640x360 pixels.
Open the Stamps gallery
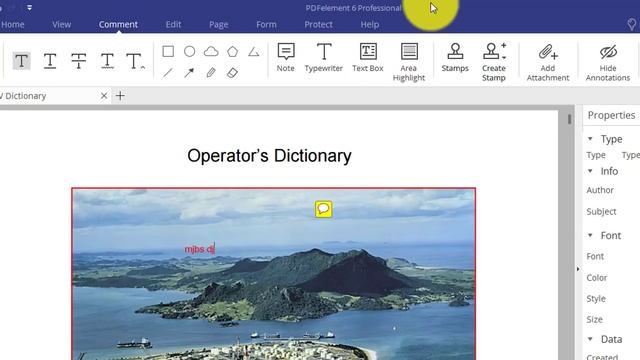455,58
